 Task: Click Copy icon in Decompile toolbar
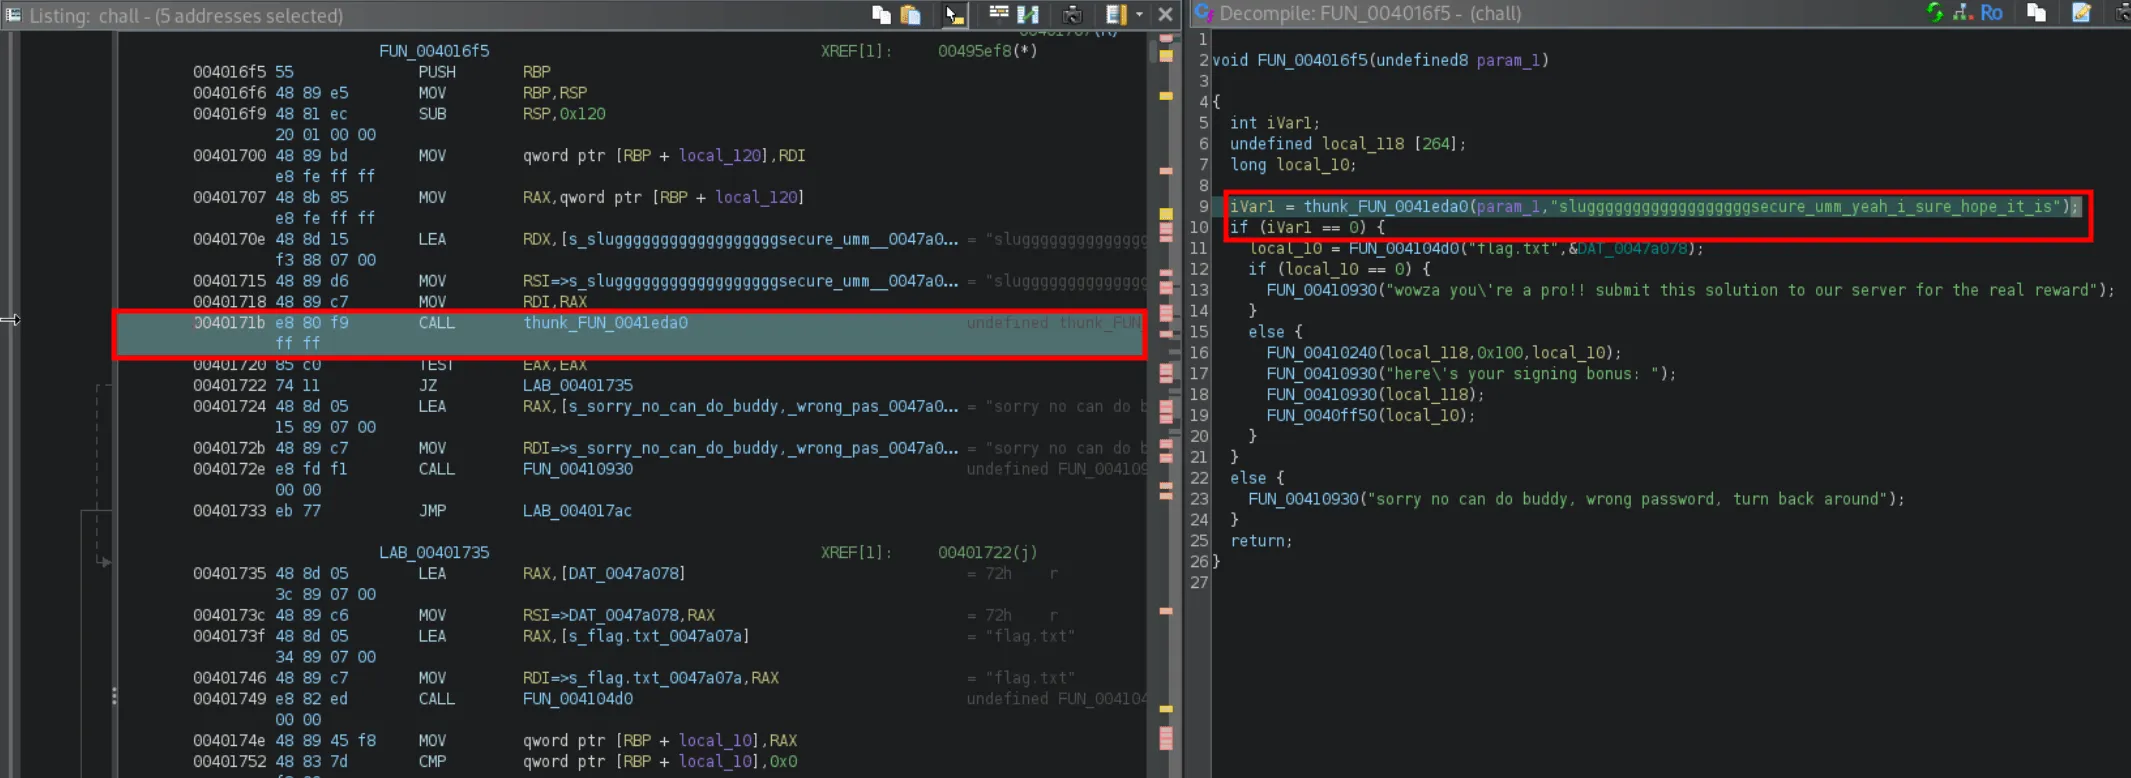coord(2036,12)
